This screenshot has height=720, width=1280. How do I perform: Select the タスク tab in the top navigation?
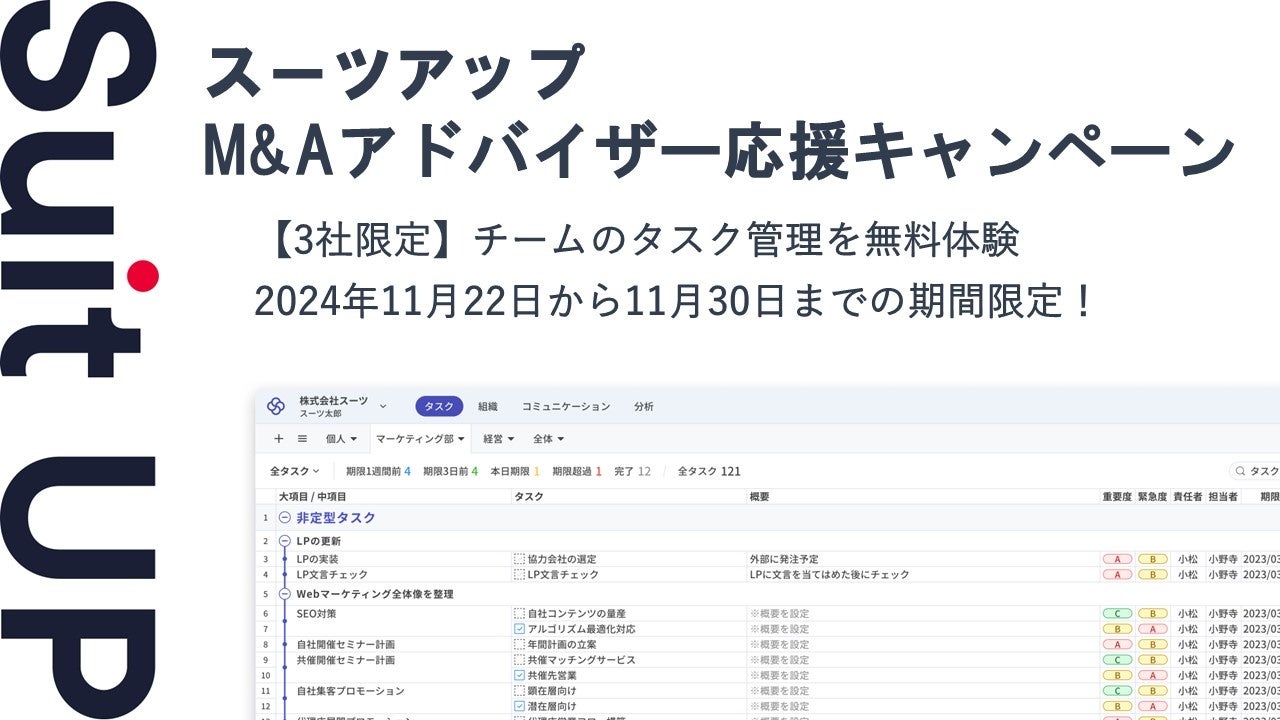[439, 406]
